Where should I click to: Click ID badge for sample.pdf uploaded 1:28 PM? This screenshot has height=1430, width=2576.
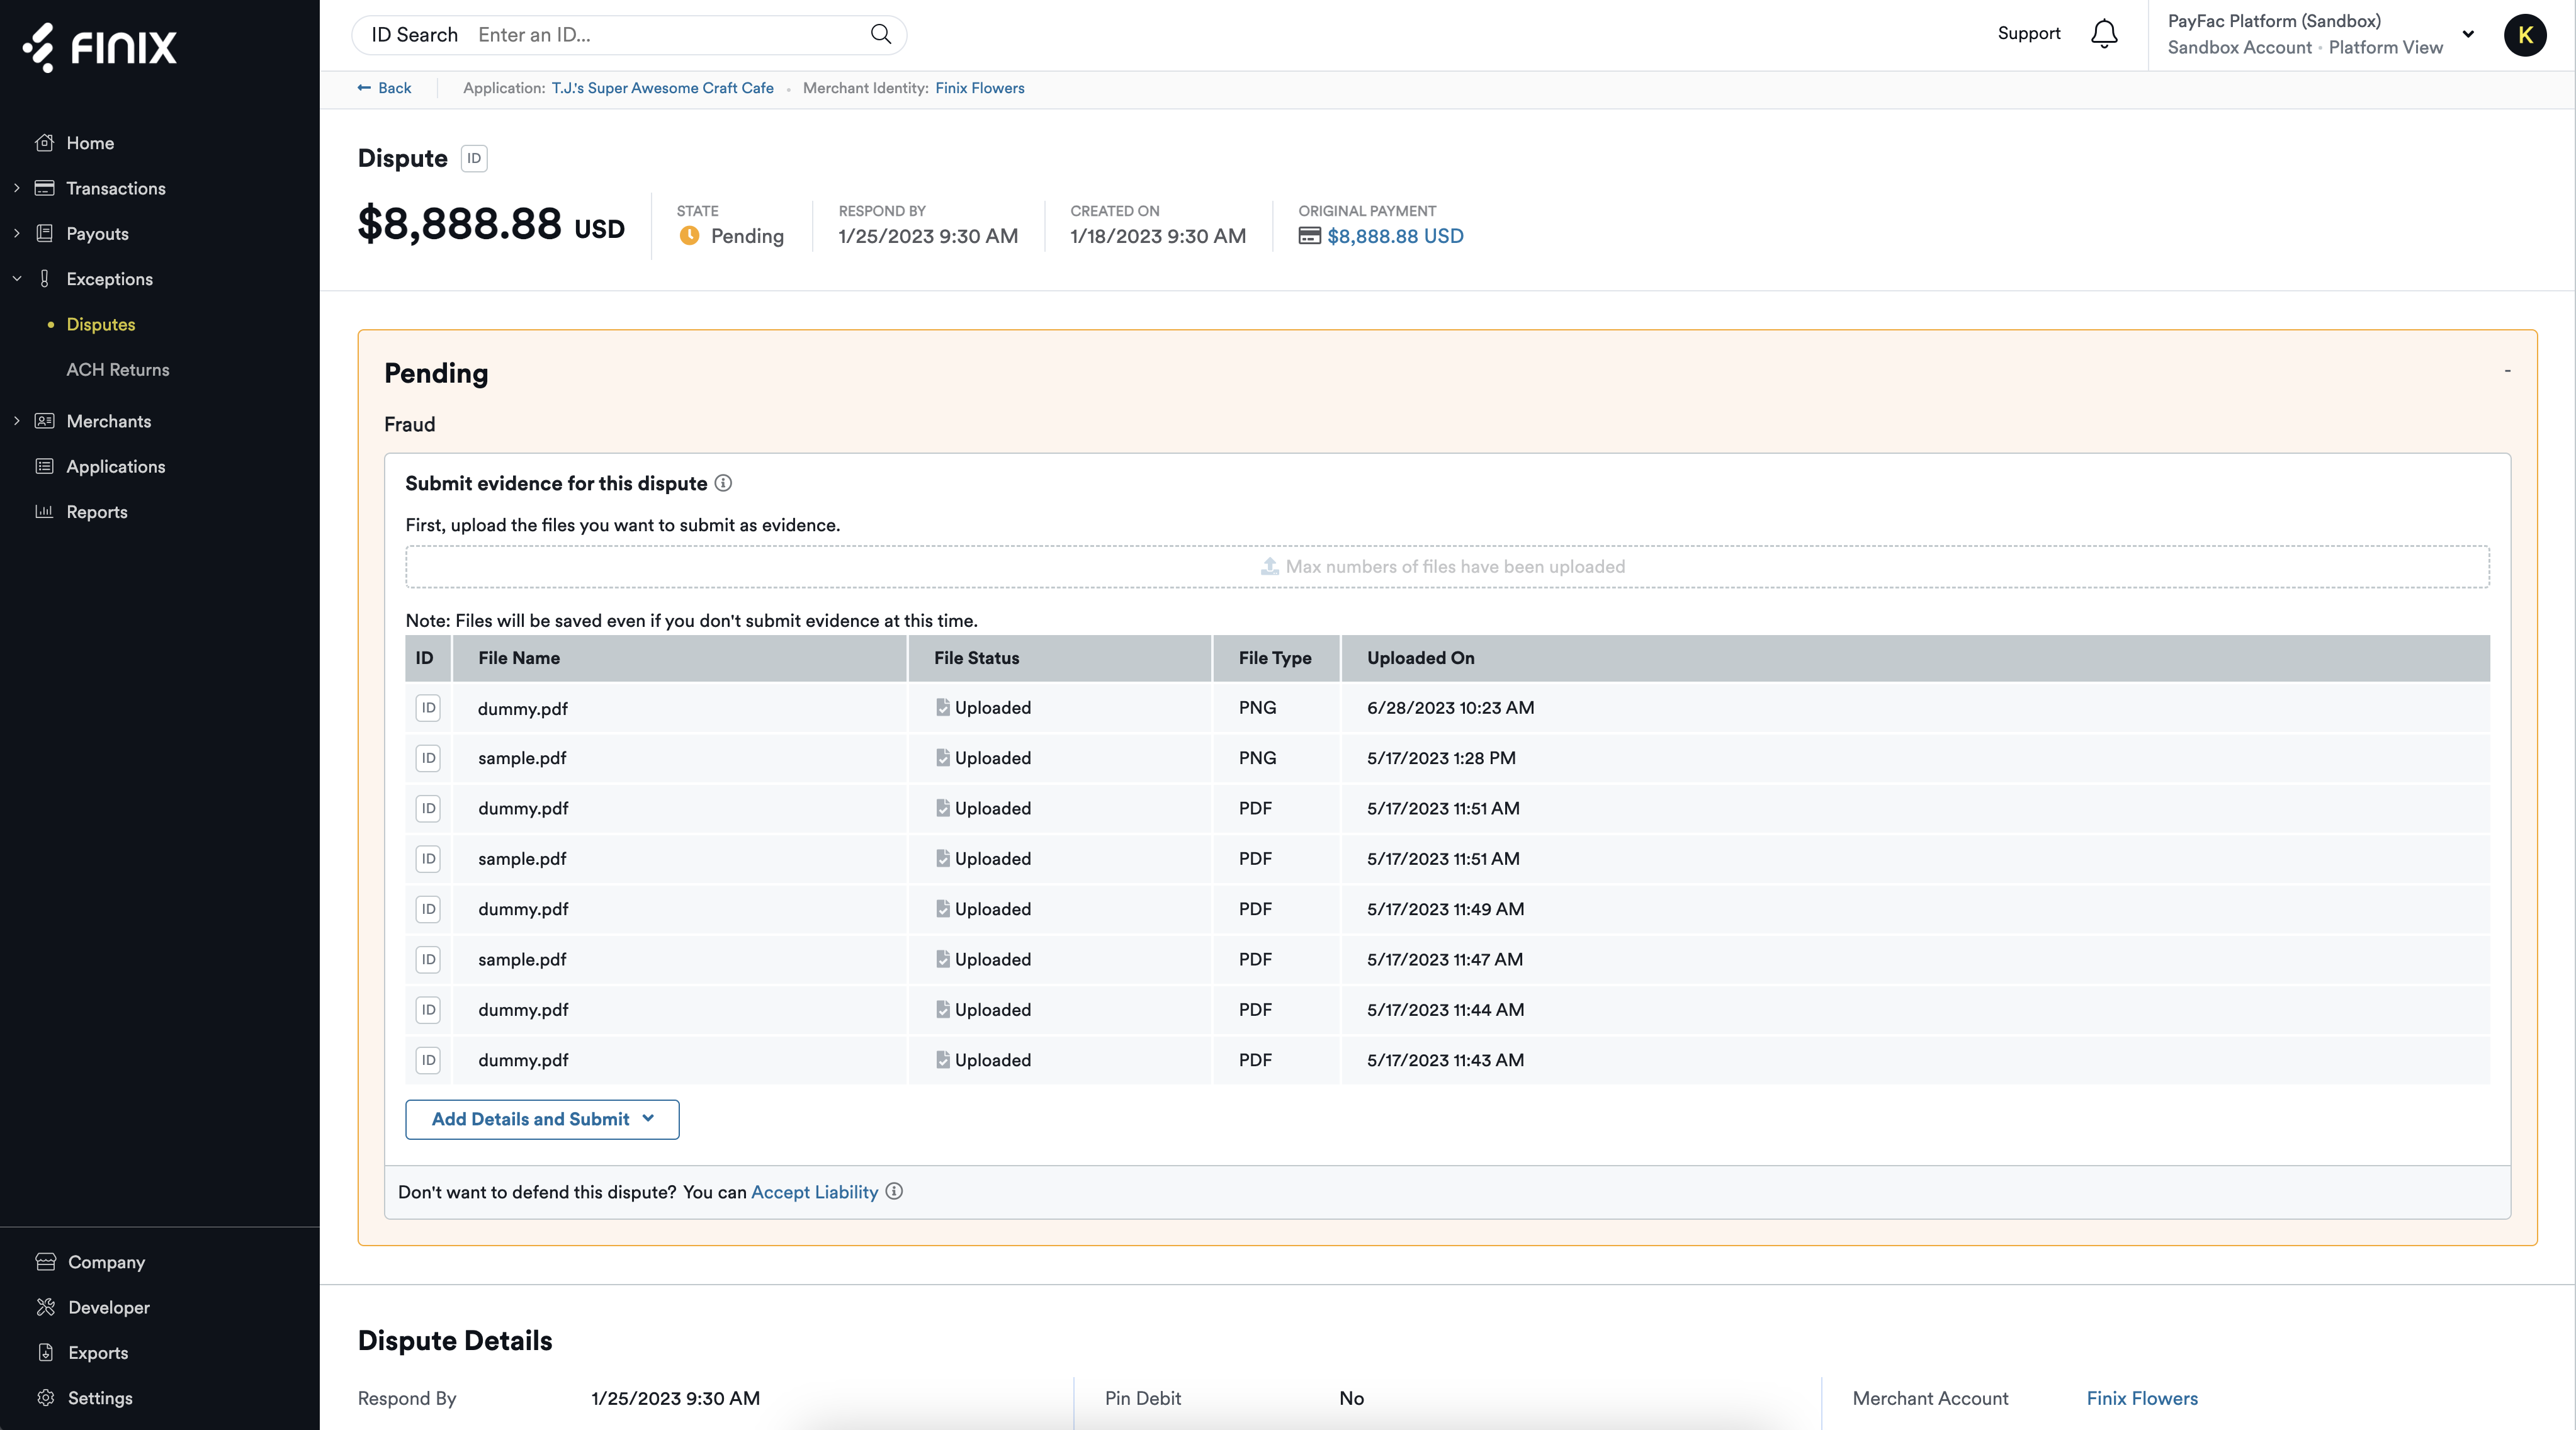428,758
